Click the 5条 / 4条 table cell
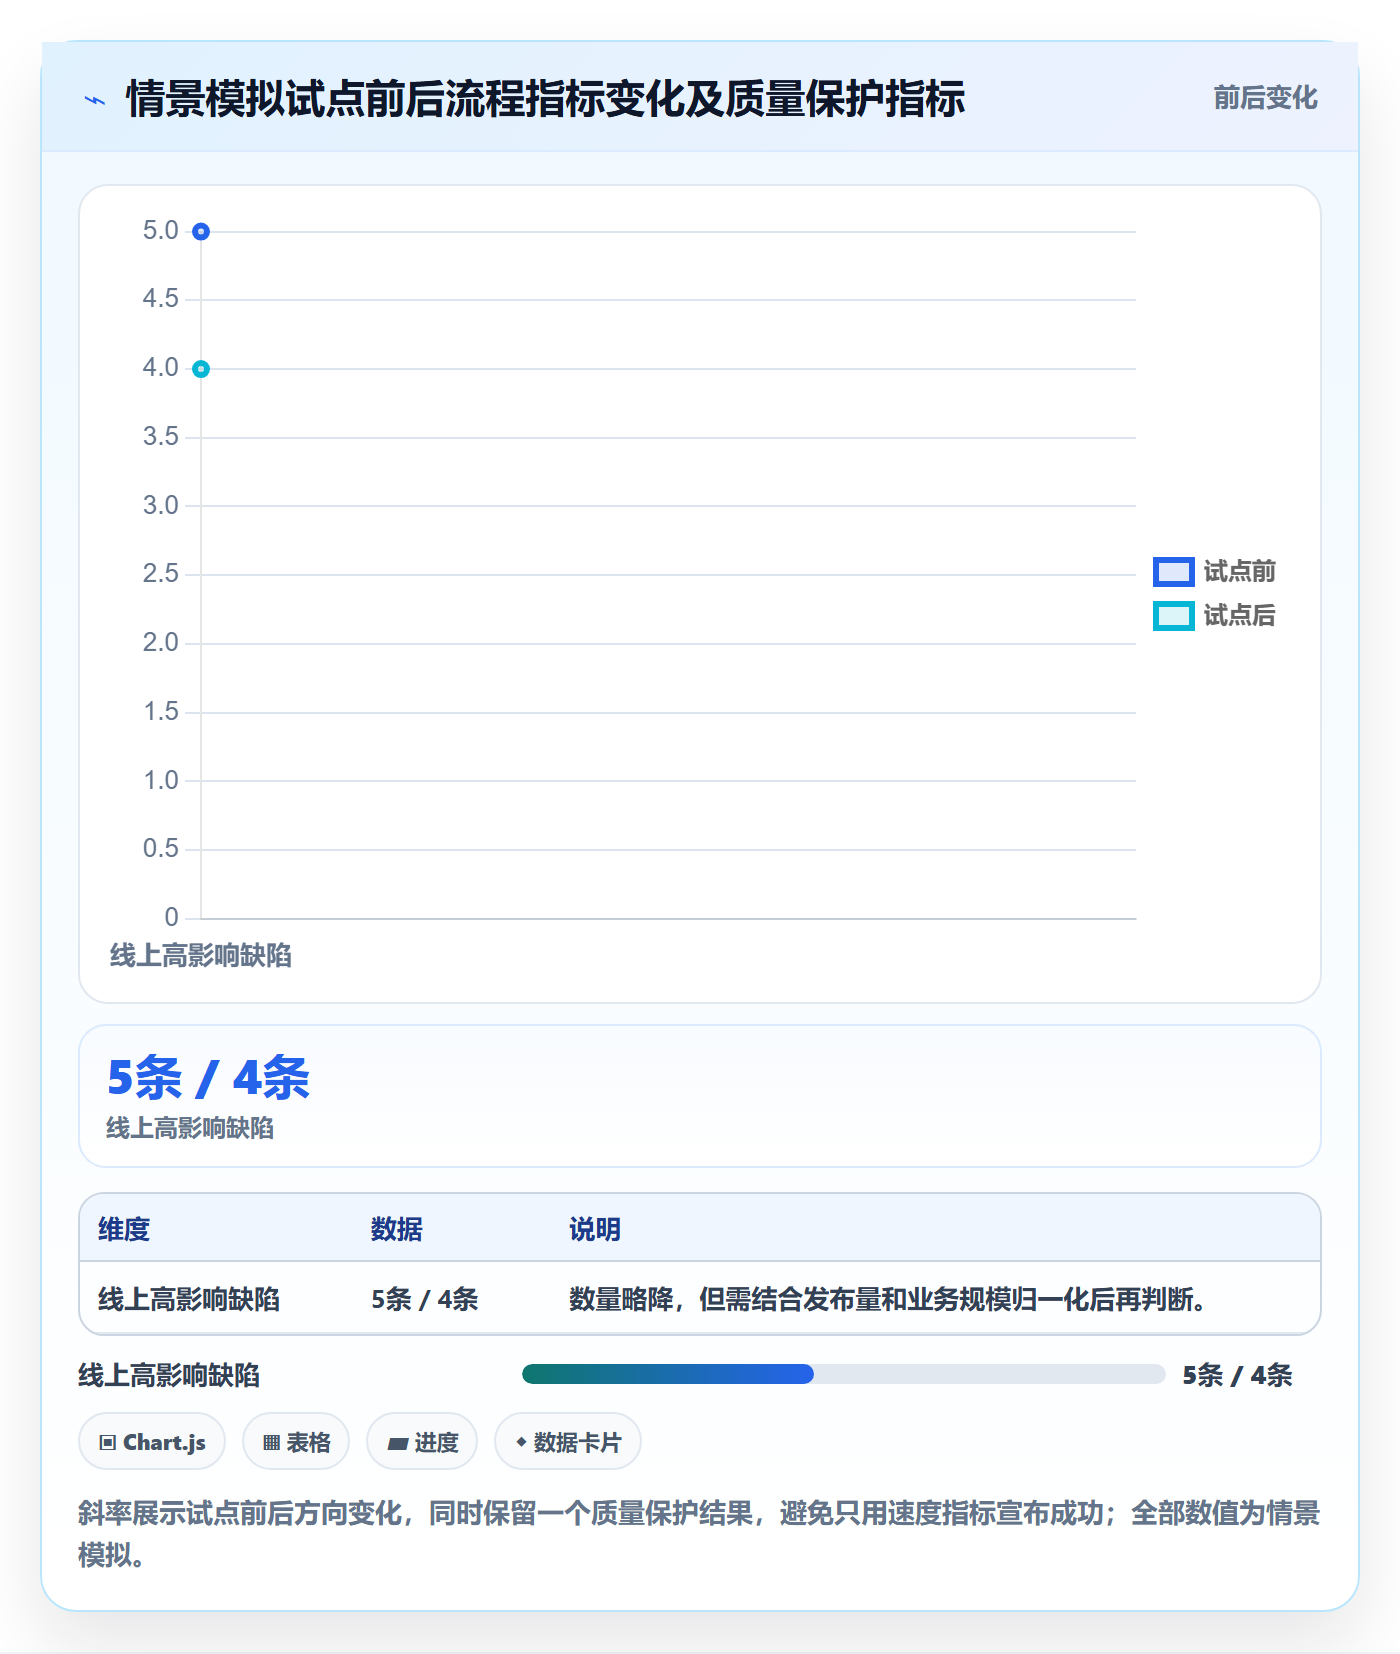The width and height of the screenshot is (1400, 1654). coord(425,1299)
